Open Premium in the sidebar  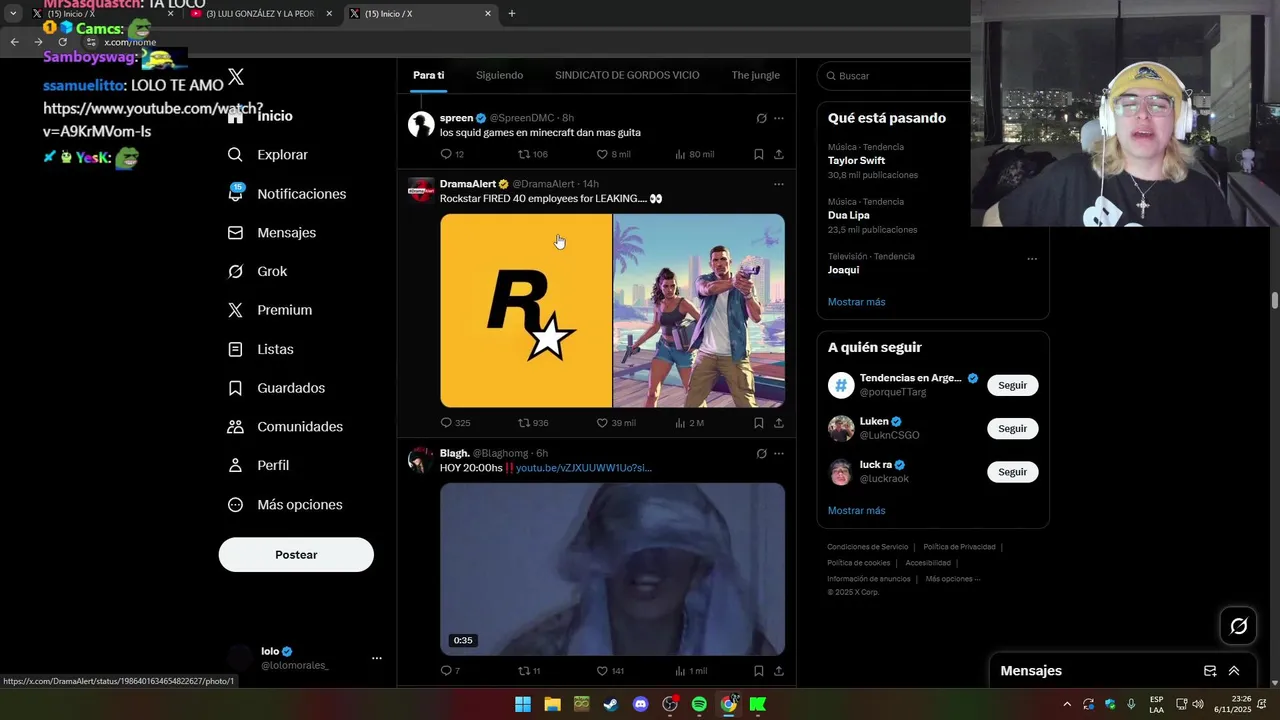pos(270,310)
